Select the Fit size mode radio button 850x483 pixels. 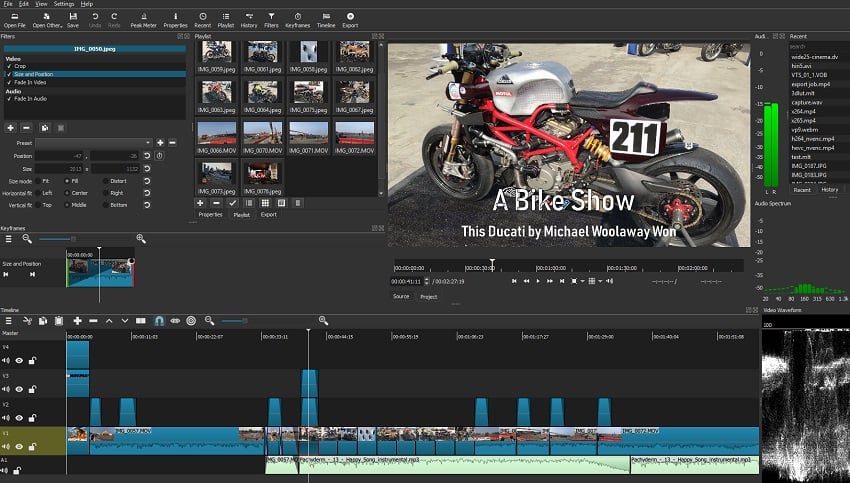(37, 180)
